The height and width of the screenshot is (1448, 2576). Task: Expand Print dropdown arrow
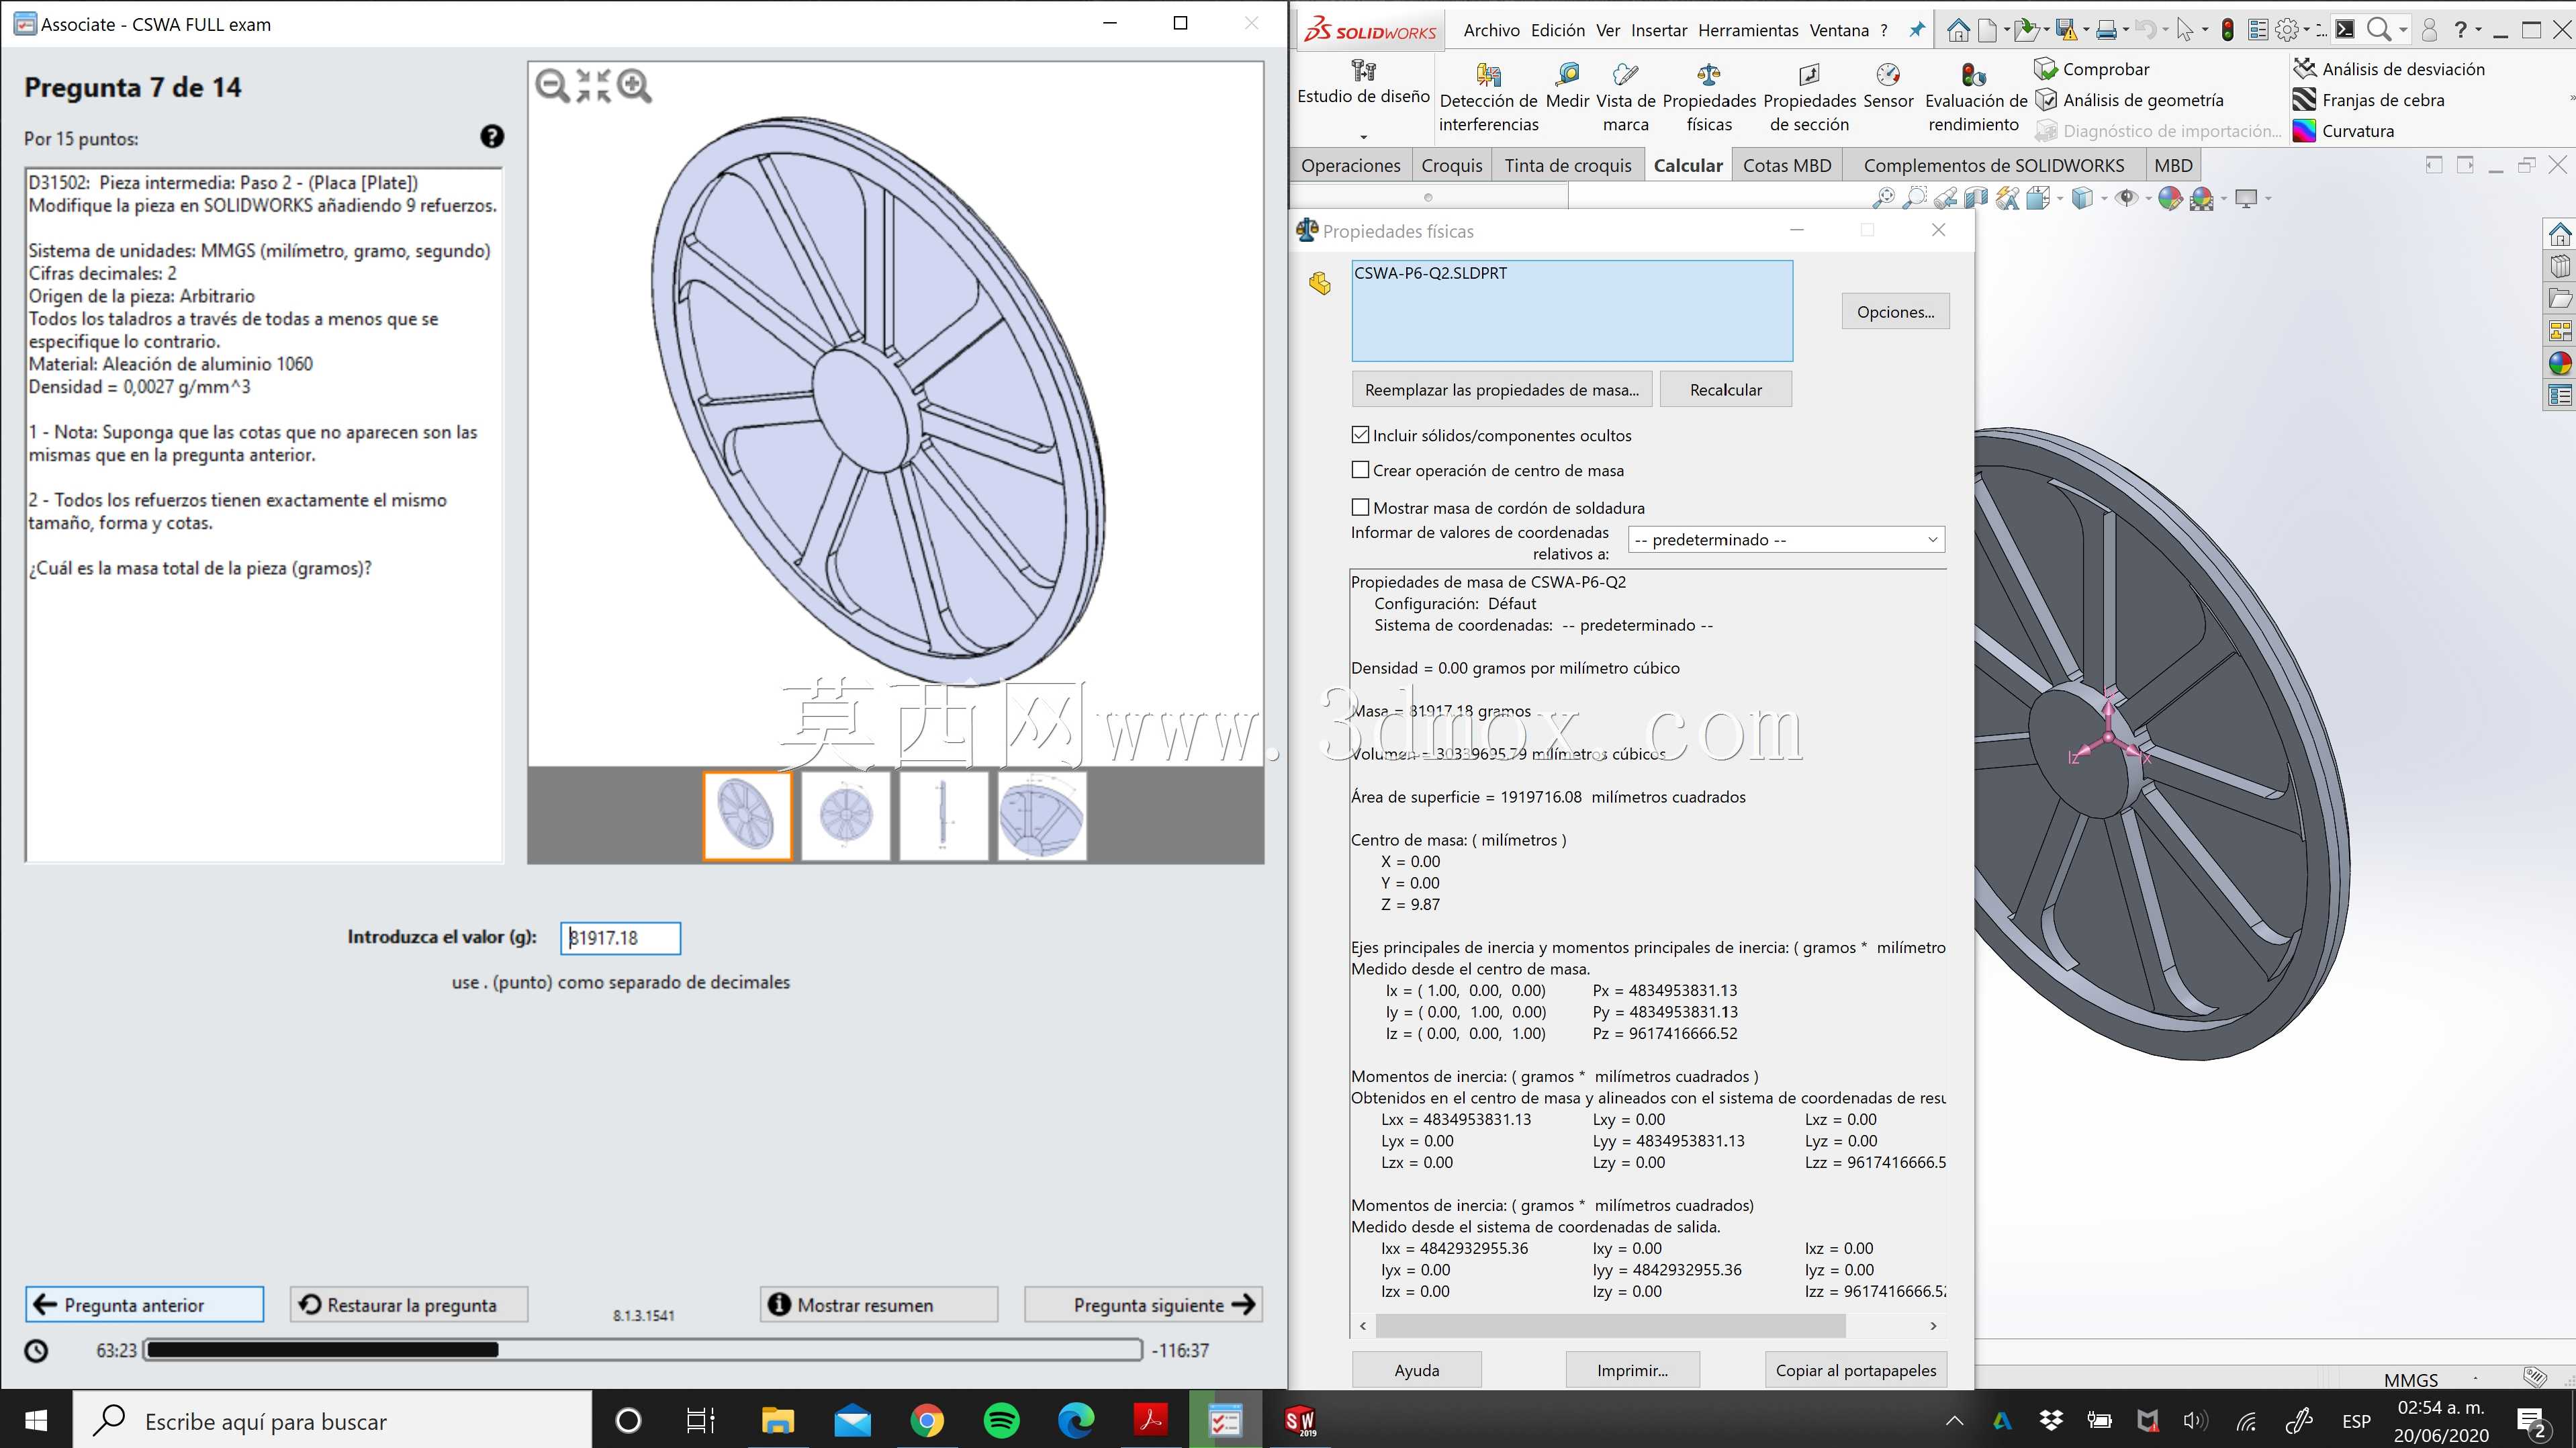pyautogui.click(x=2125, y=31)
